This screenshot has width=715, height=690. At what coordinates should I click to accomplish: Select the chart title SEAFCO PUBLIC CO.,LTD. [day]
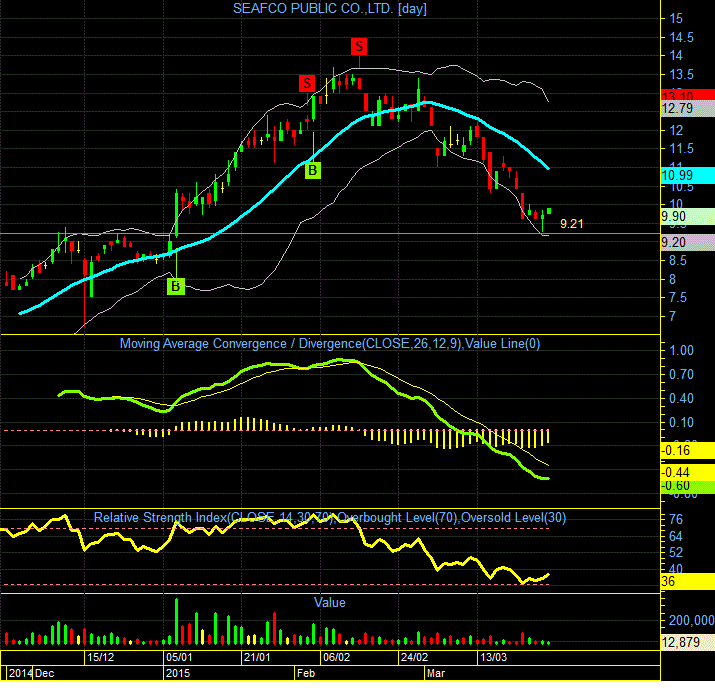pos(330,8)
